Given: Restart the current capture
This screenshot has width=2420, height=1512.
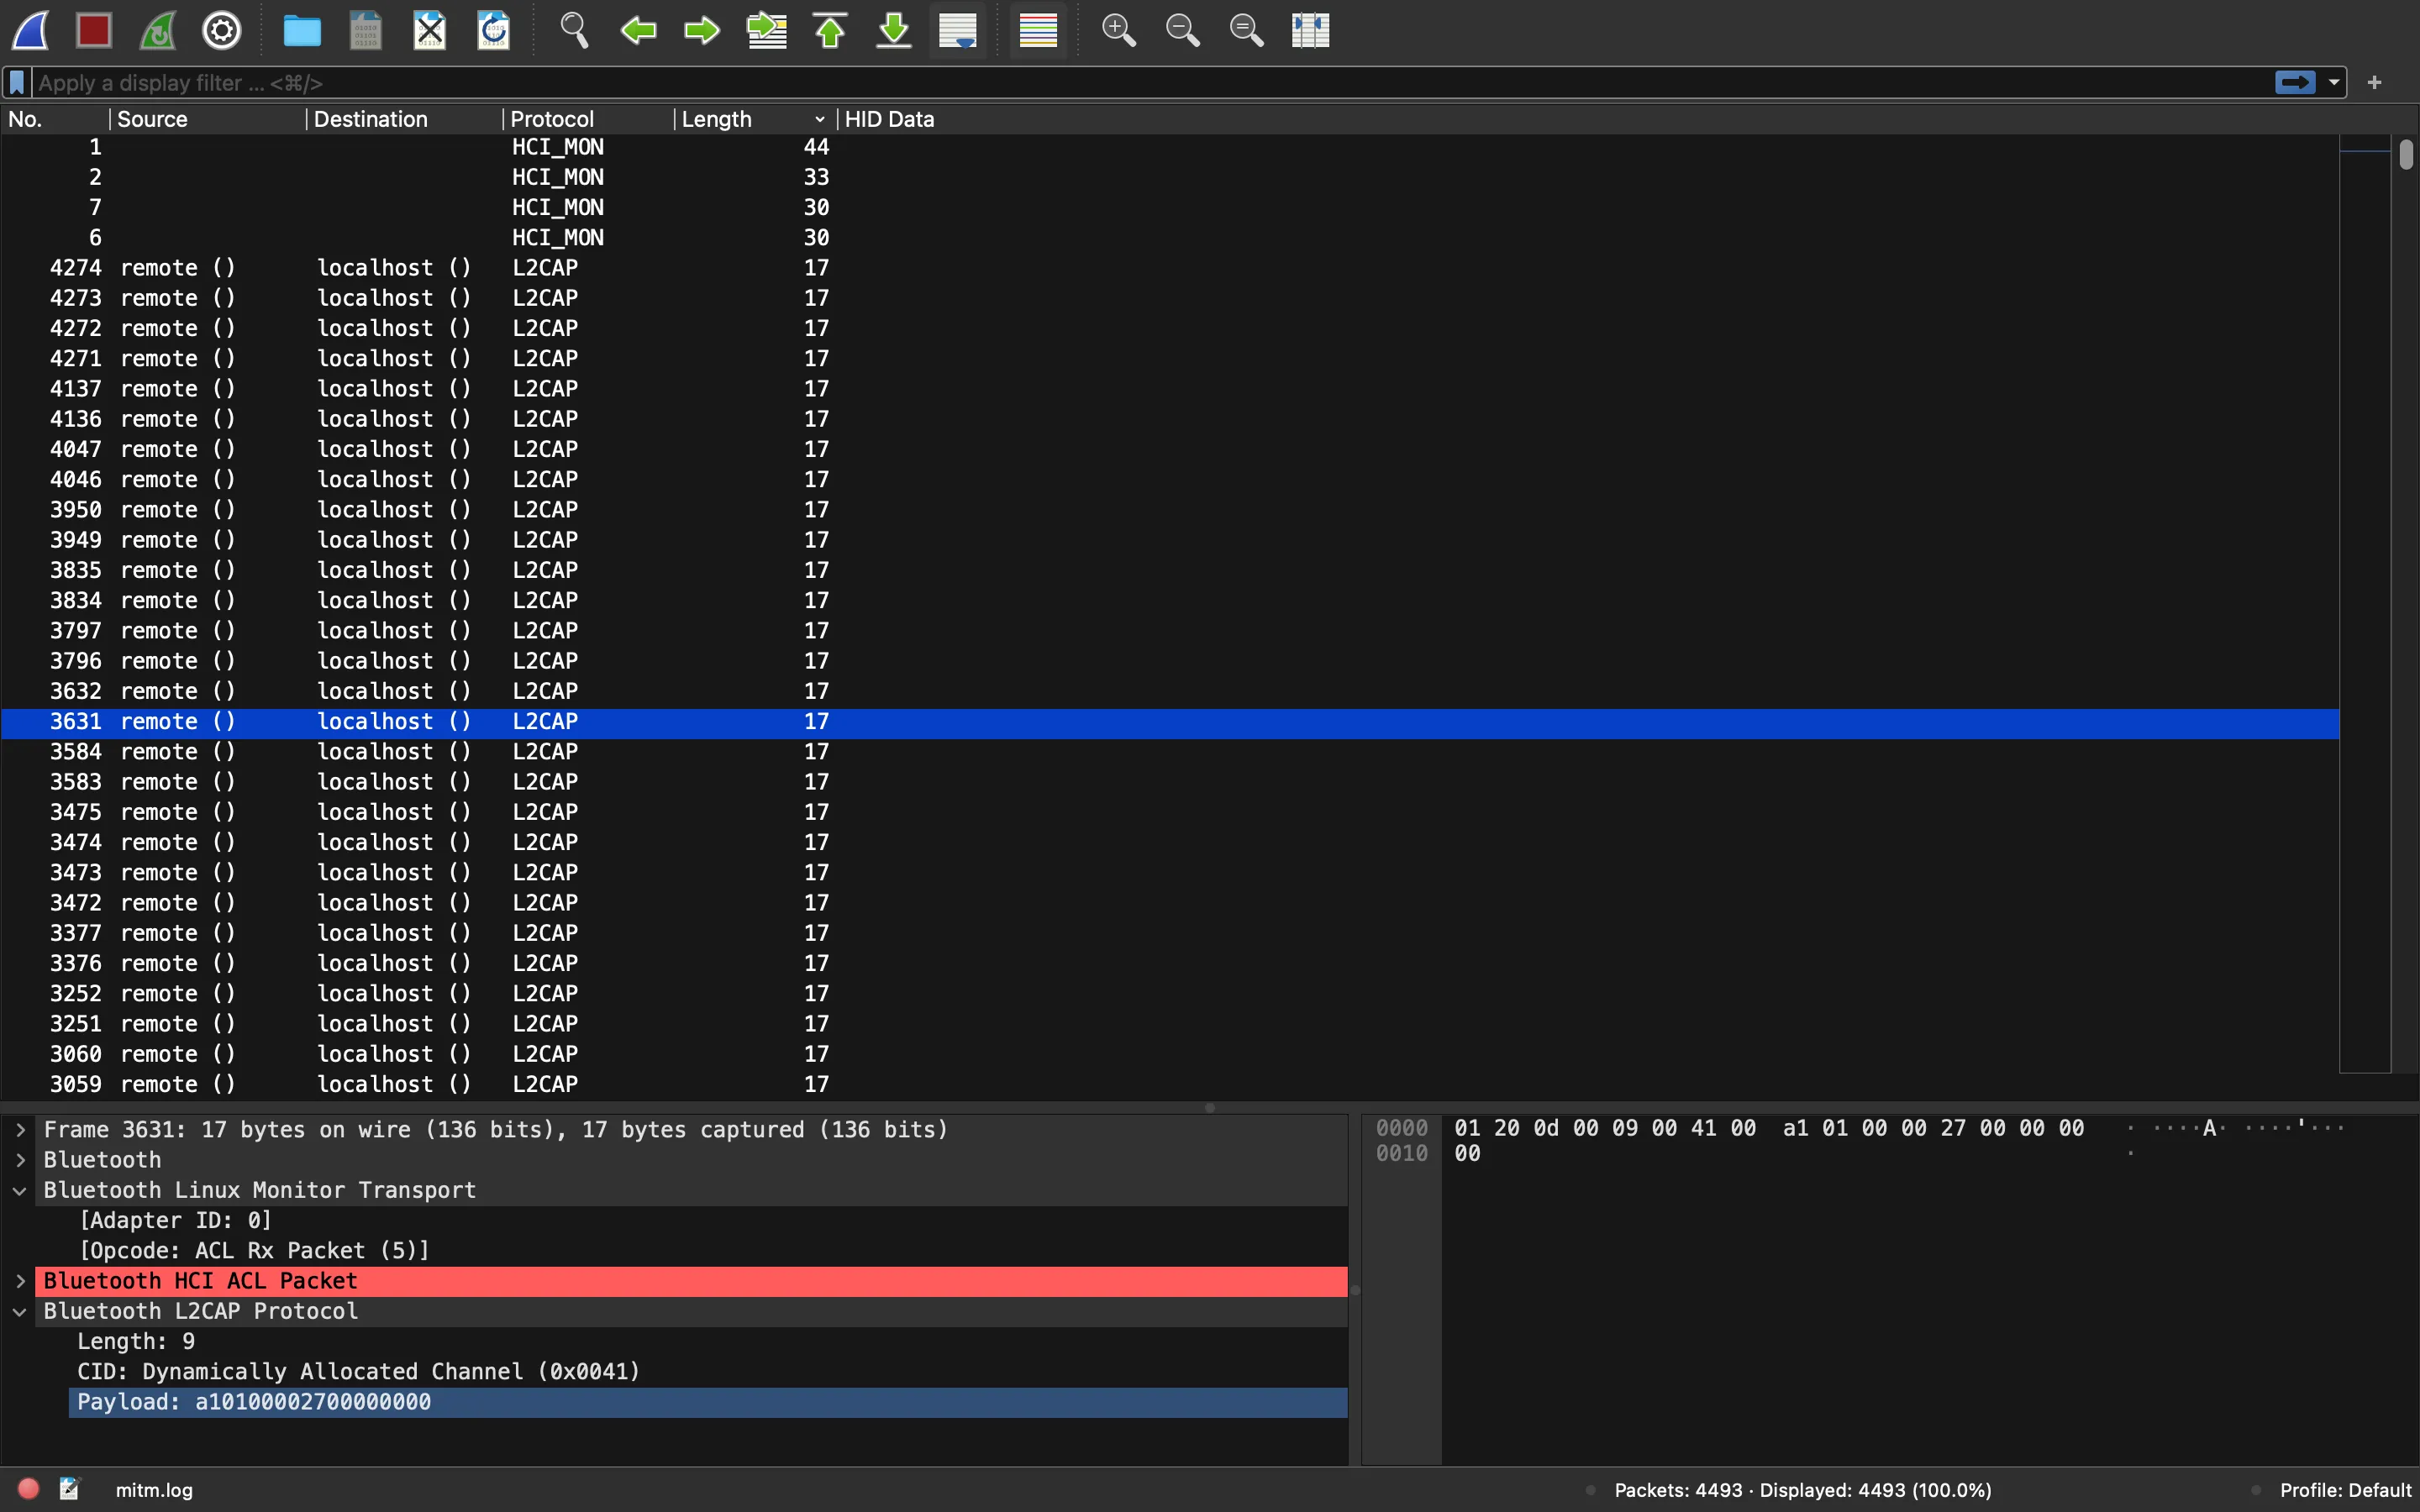Looking at the screenshot, I should point(158,30).
